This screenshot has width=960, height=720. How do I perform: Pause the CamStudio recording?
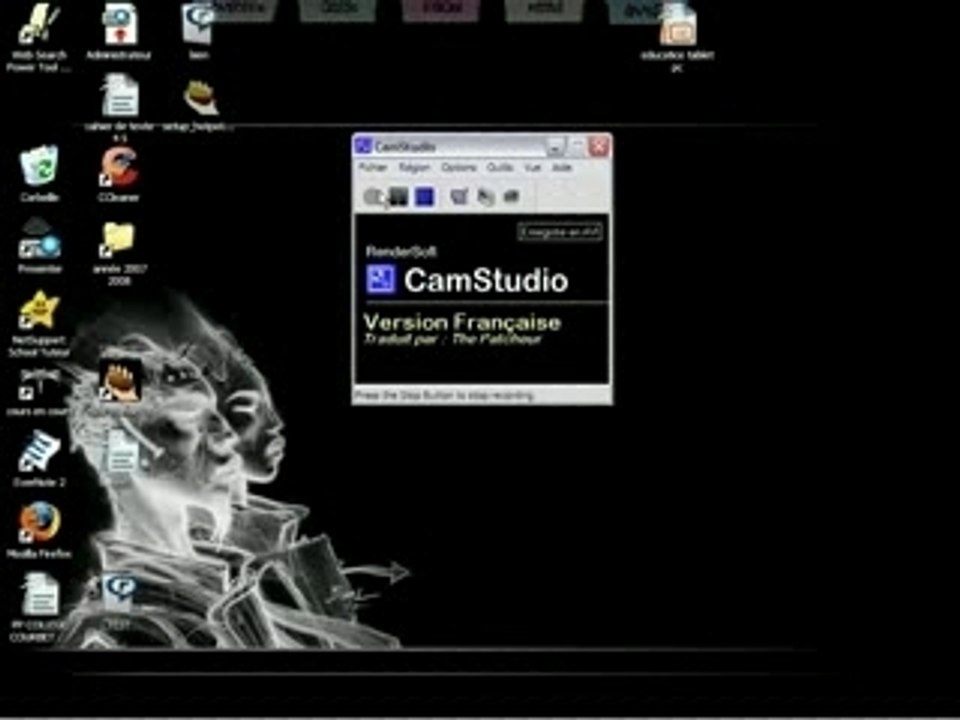(399, 197)
